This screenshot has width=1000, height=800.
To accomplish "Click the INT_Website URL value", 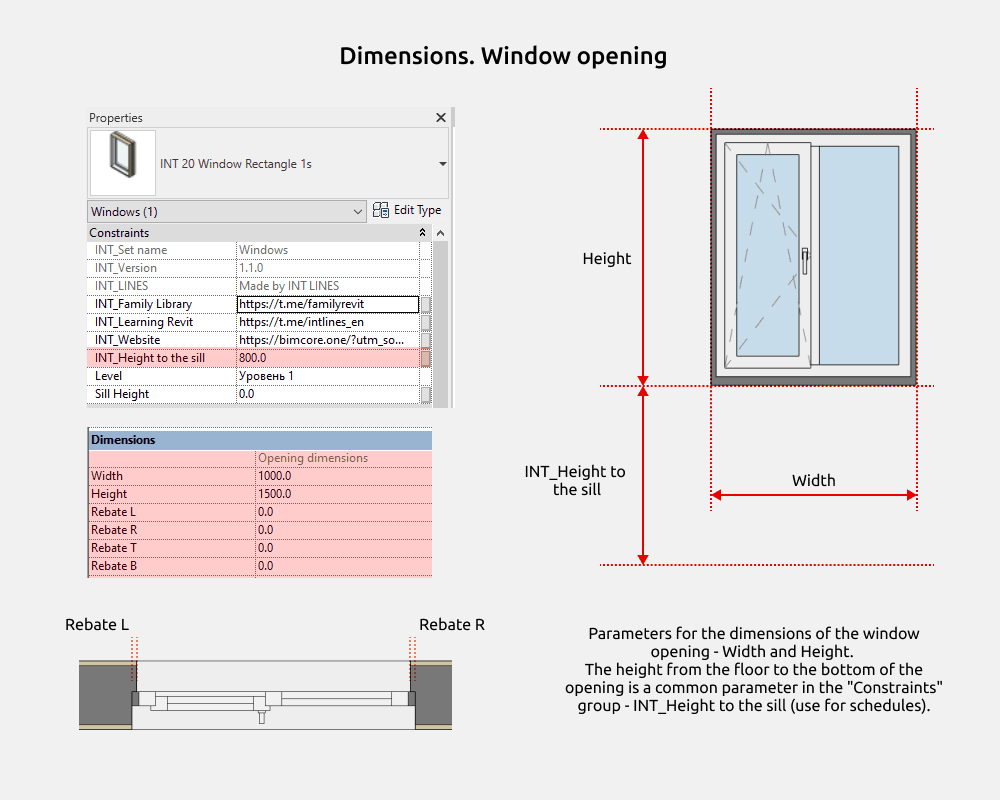I will click(328, 340).
